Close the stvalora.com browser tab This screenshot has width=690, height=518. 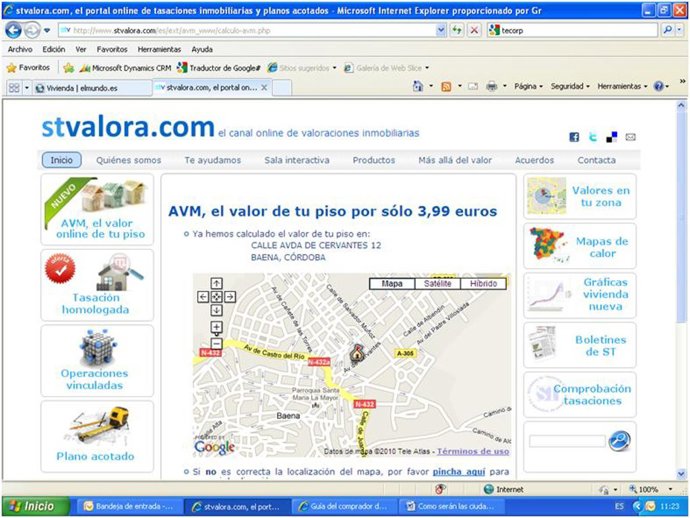264,88
